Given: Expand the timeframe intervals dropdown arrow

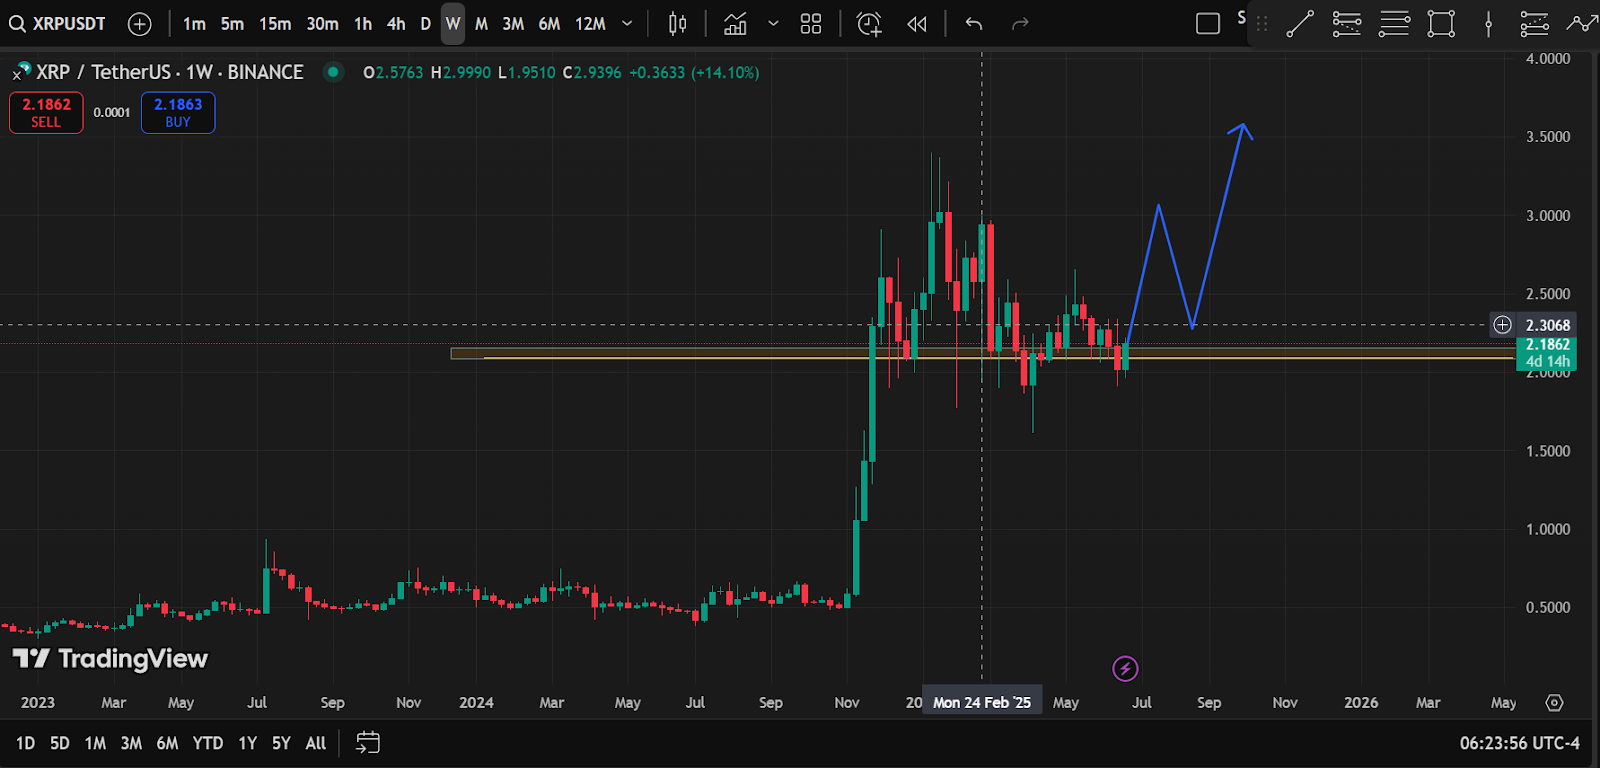Looking at the screenshot, I should pyautogui.click(x=627, y=24).
